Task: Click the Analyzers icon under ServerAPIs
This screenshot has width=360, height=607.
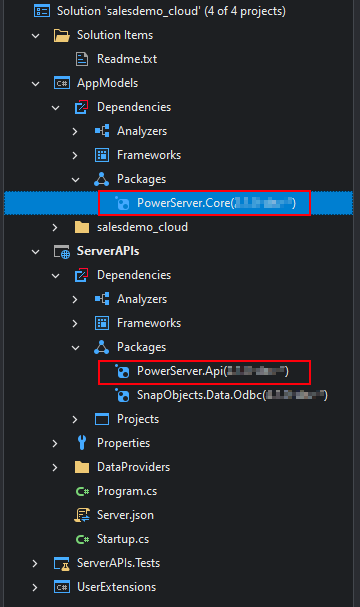Action: point(102,299)
